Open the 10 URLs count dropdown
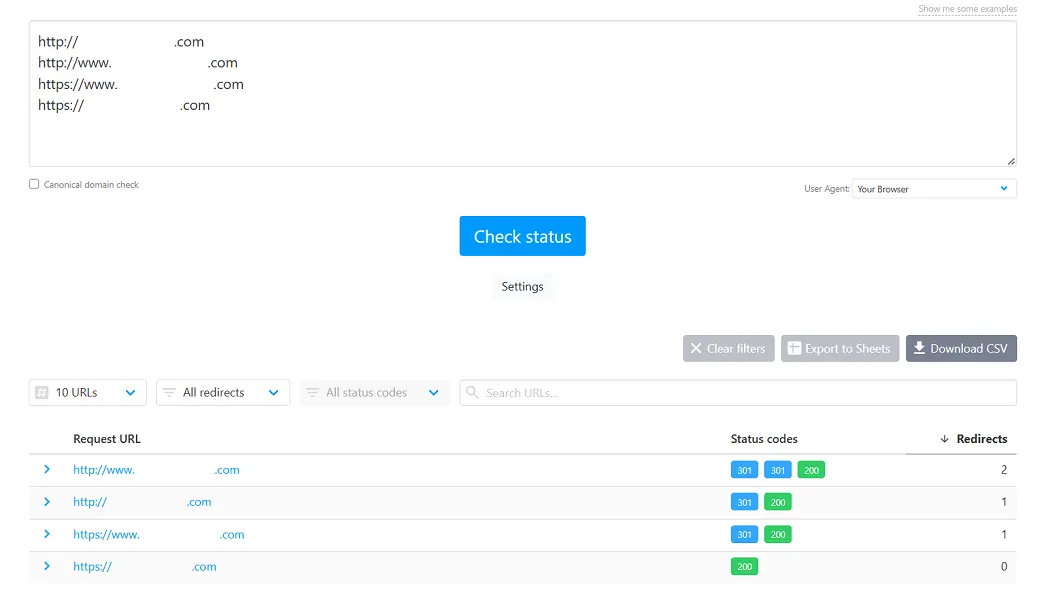The width and height of the screenshot is (1044, 600). coord(87,392)
